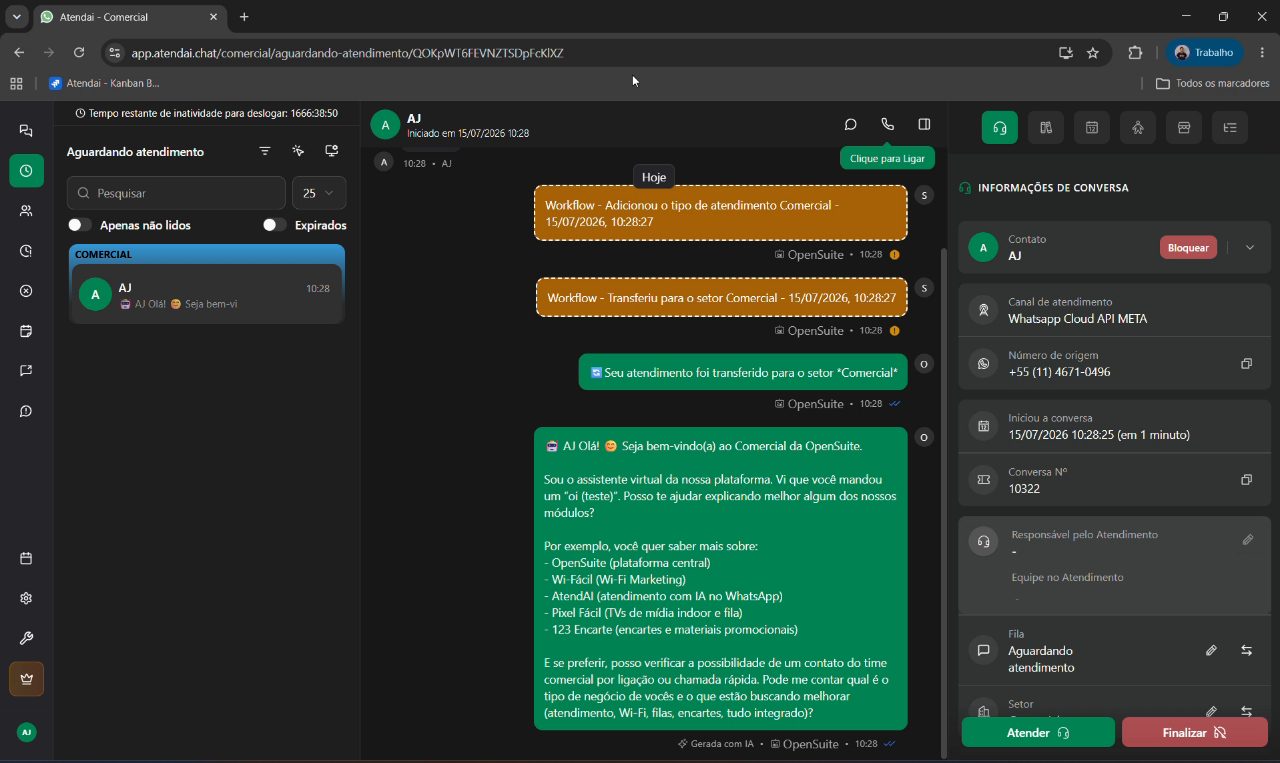
Task: Toggle the Expirados switch
Action: (275, 225)
